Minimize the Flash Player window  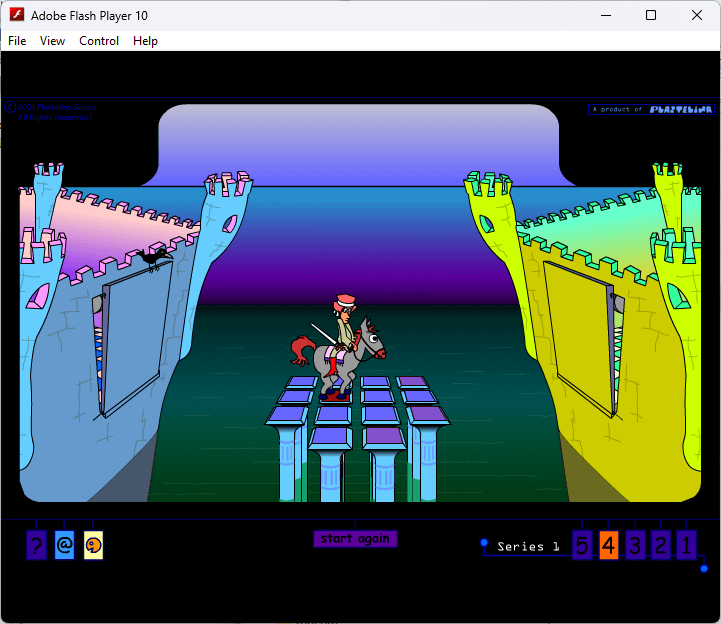pyautogui.click(x=606, y=15)
